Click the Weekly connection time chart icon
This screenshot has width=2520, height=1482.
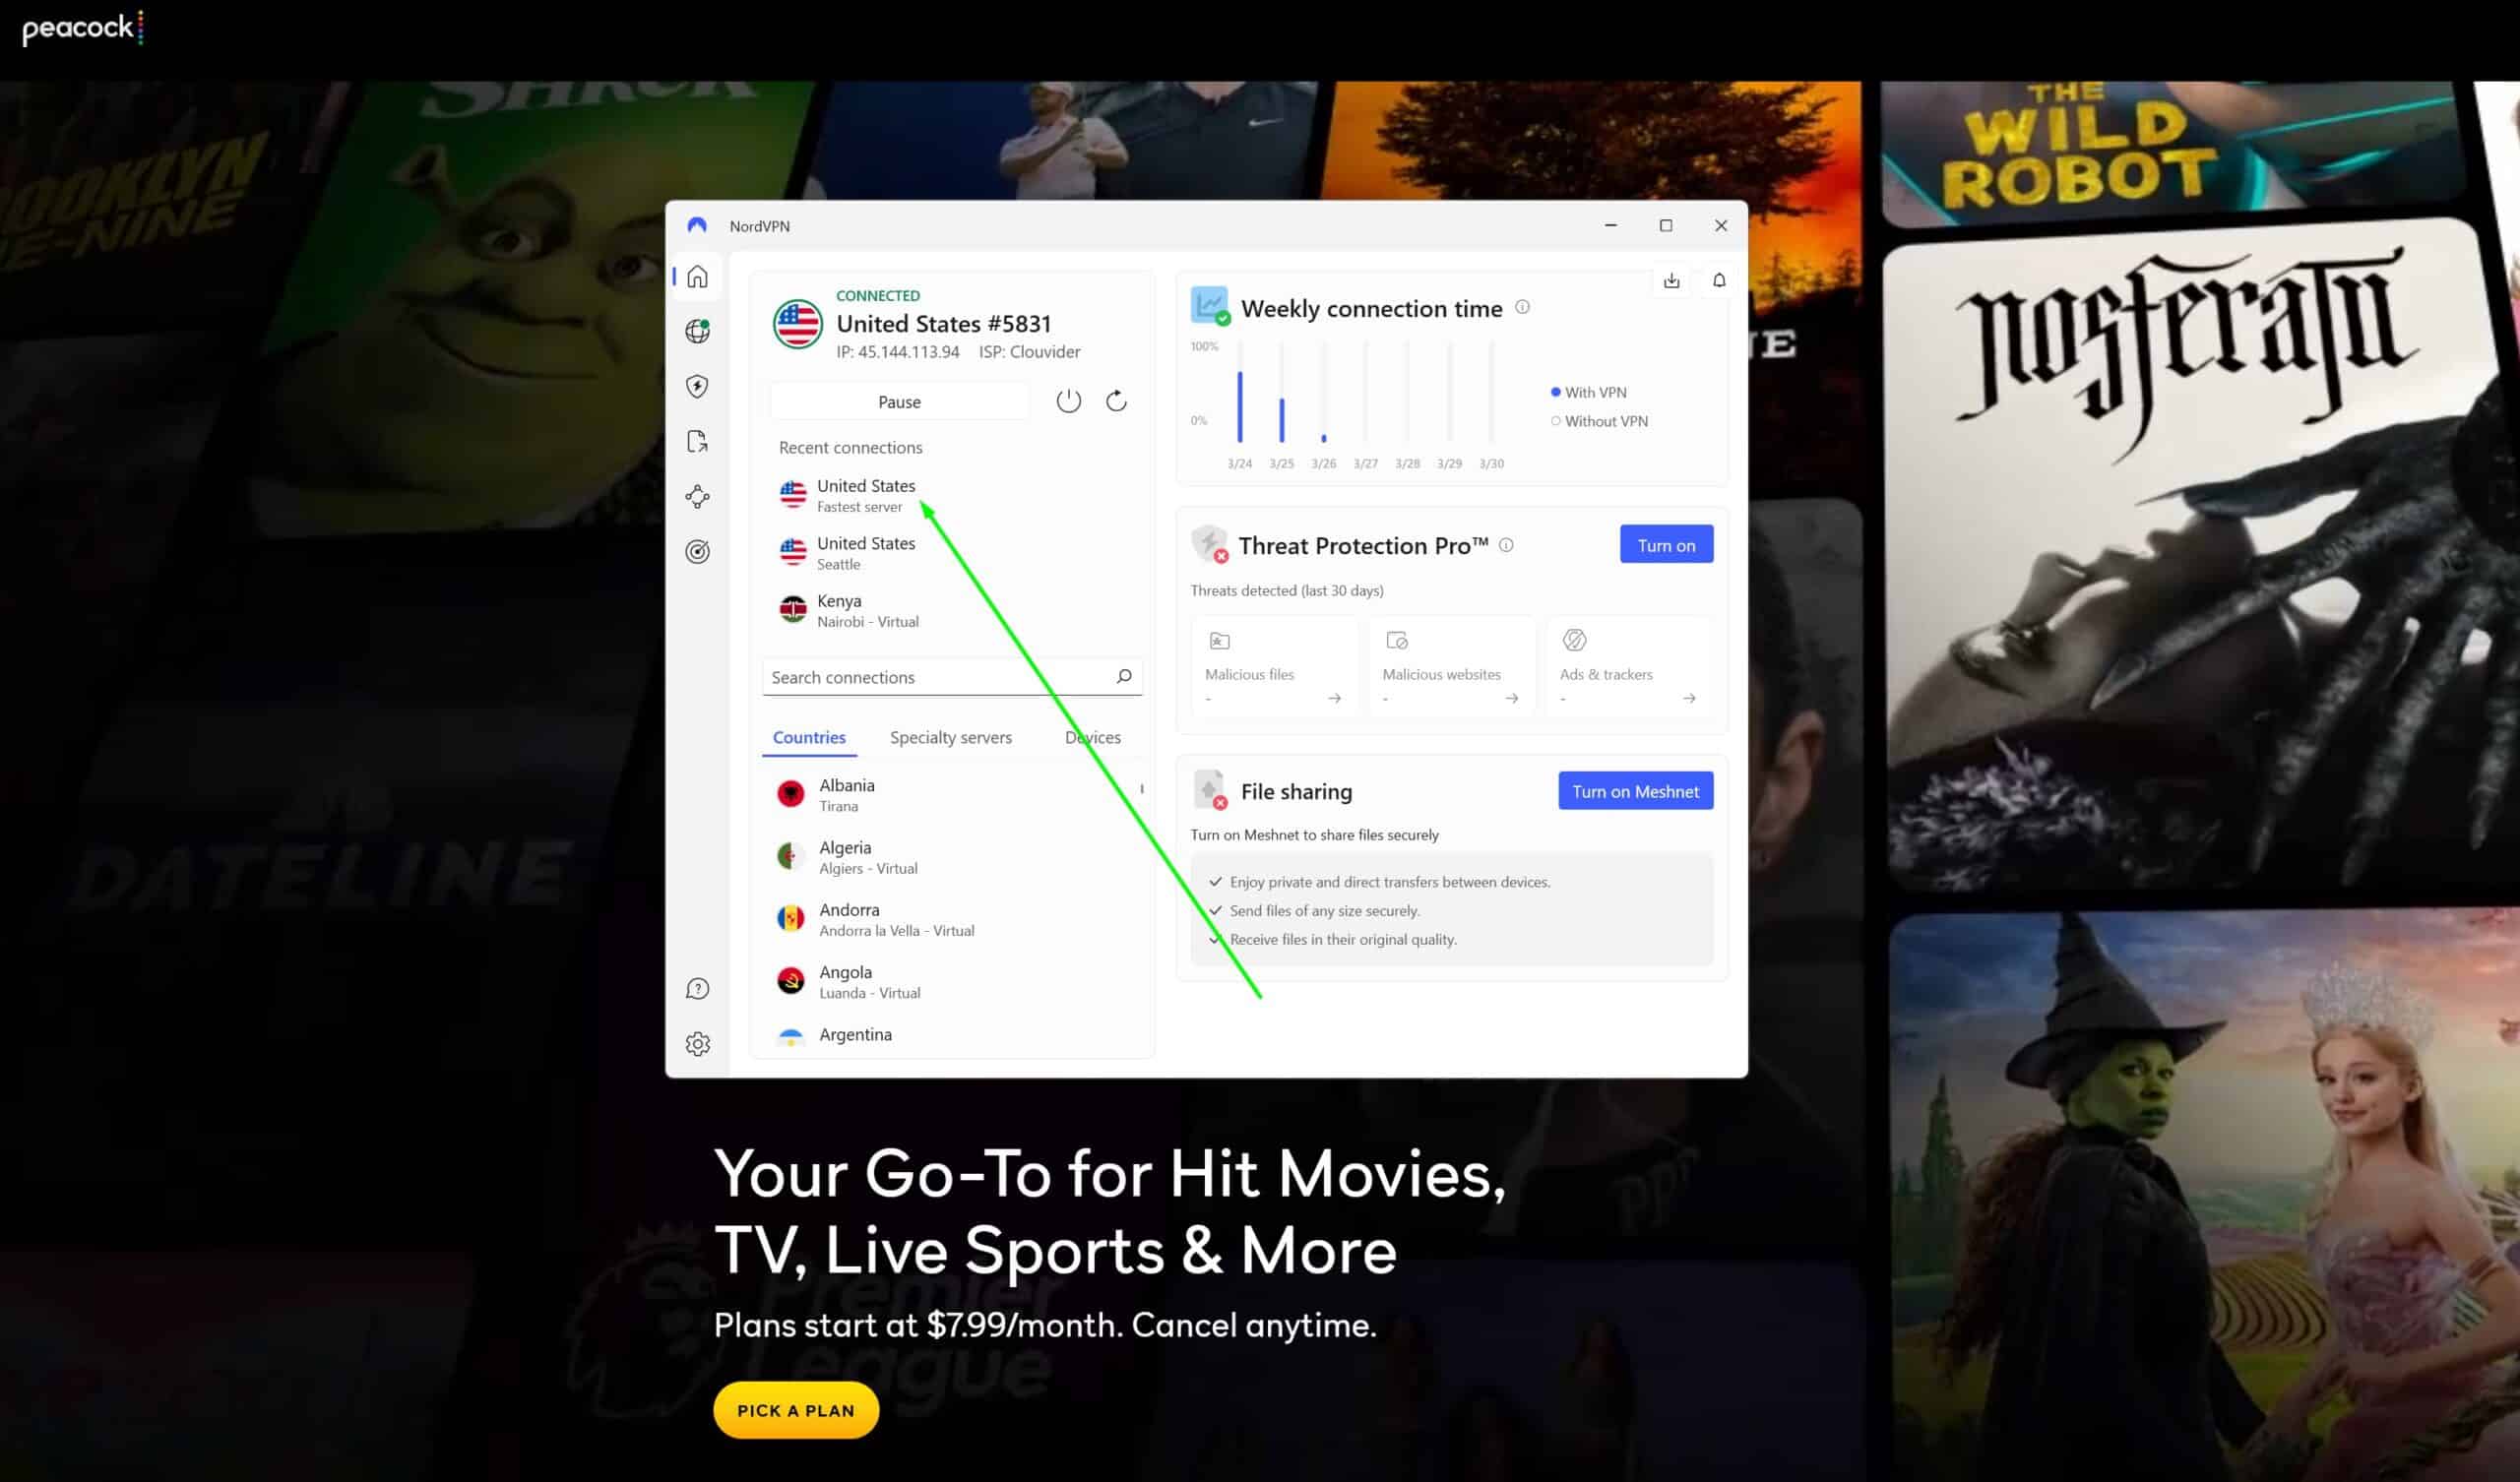click(1210, 305)
